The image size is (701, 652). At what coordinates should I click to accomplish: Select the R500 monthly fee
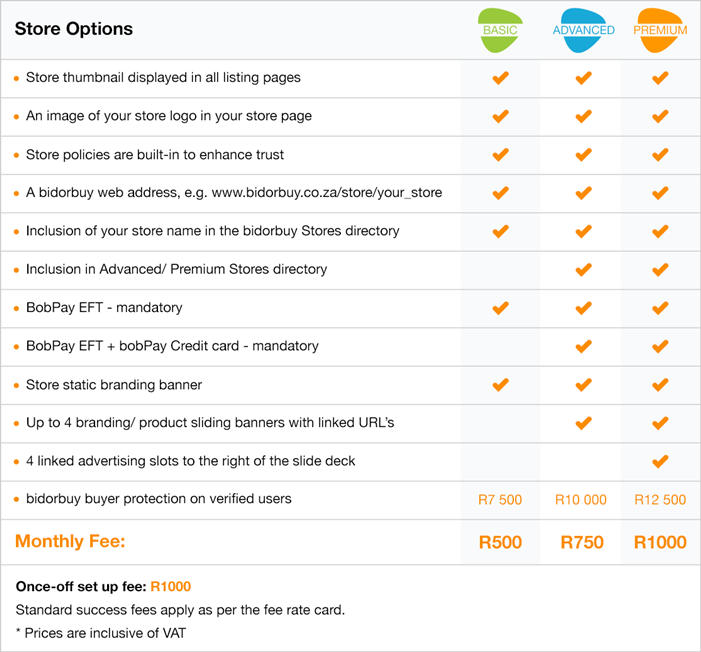[x=500, y=542]
